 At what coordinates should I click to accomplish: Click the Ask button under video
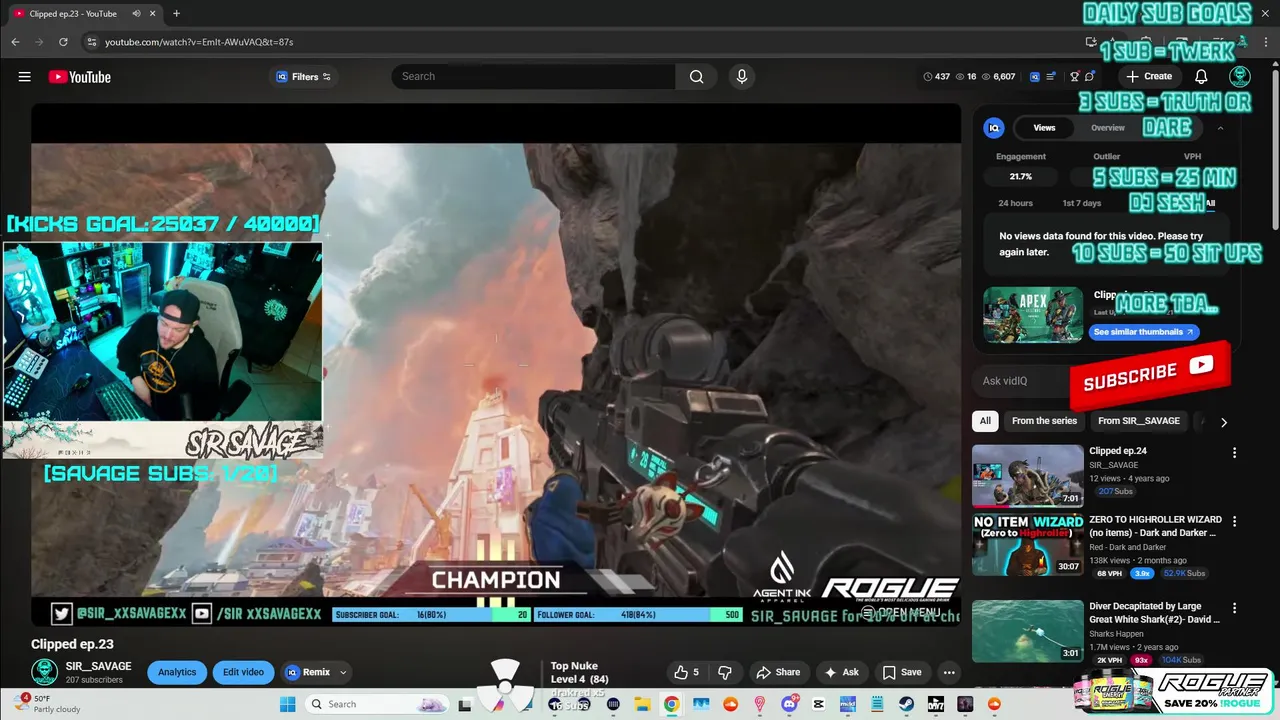pos(841,672)
